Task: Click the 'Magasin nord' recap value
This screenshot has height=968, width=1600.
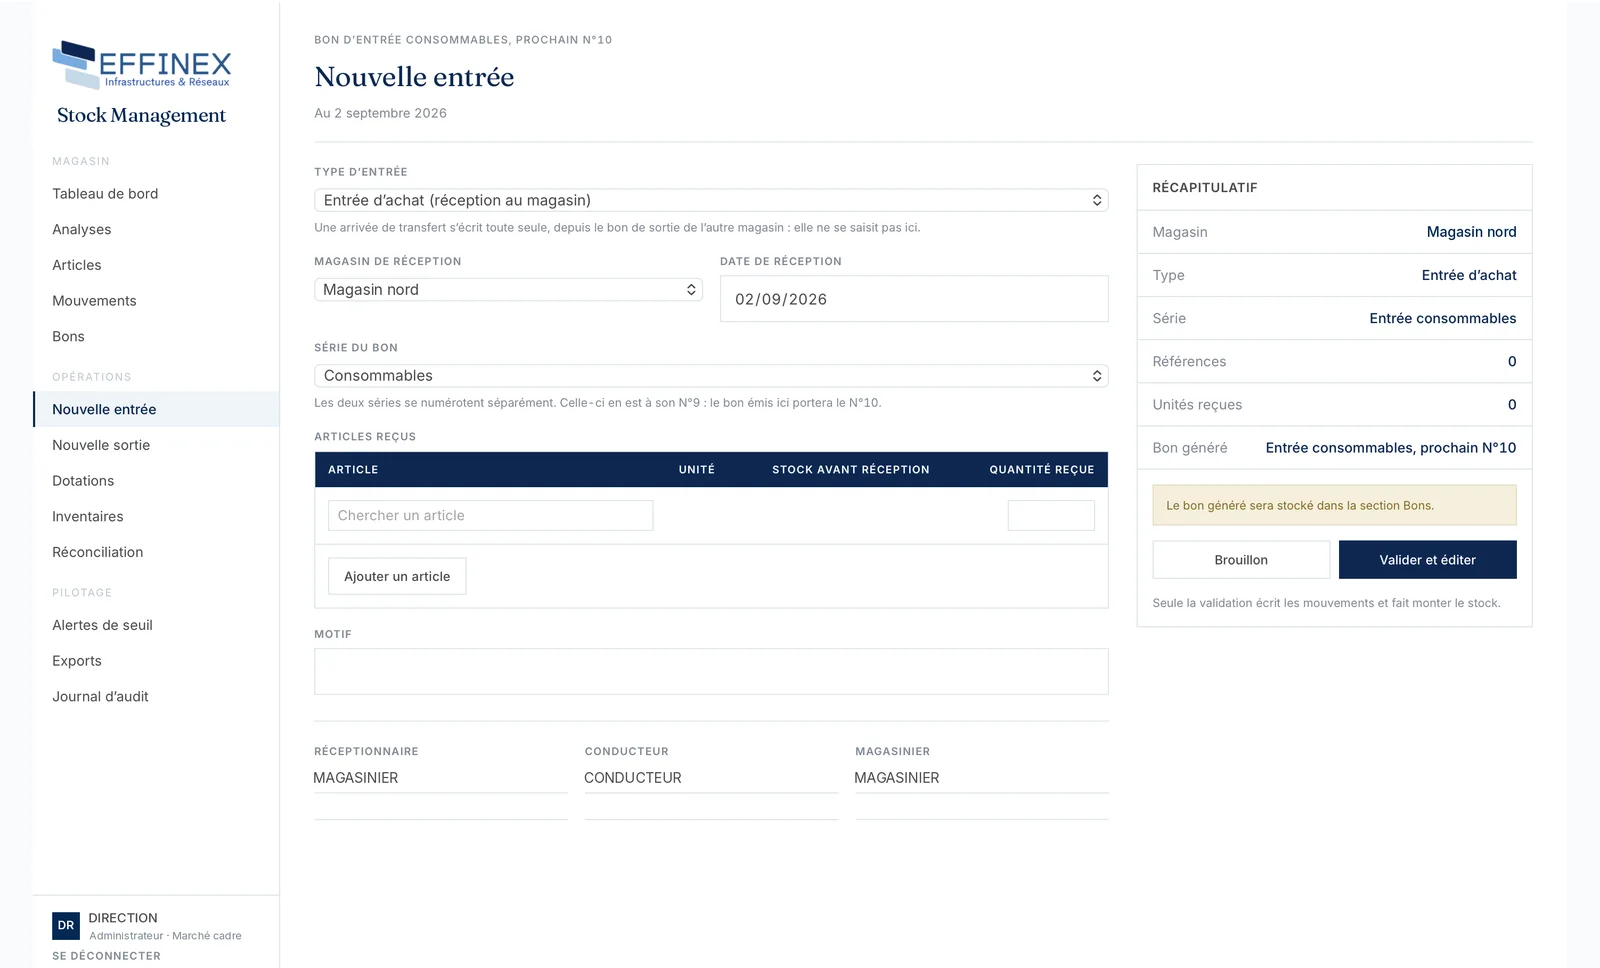Action: [1471, 232]
